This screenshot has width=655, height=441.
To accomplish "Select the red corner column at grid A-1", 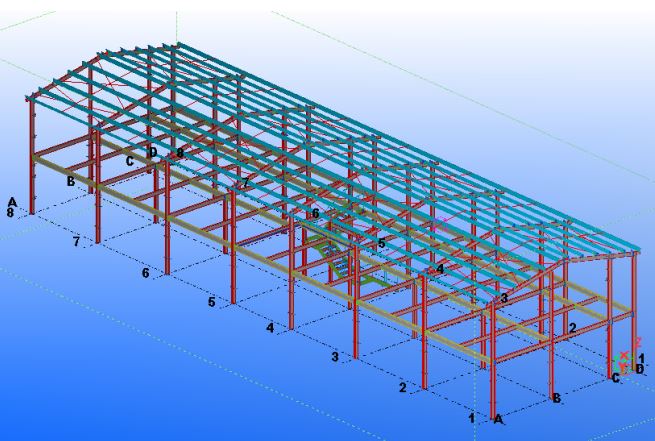I will tap(490, 360).
